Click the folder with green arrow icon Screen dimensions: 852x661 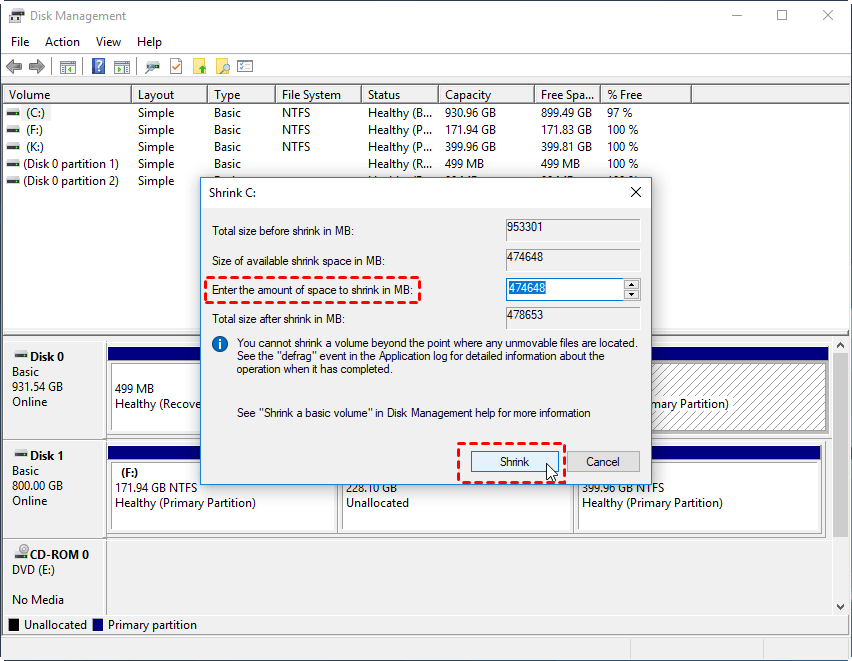coord(199,66)
